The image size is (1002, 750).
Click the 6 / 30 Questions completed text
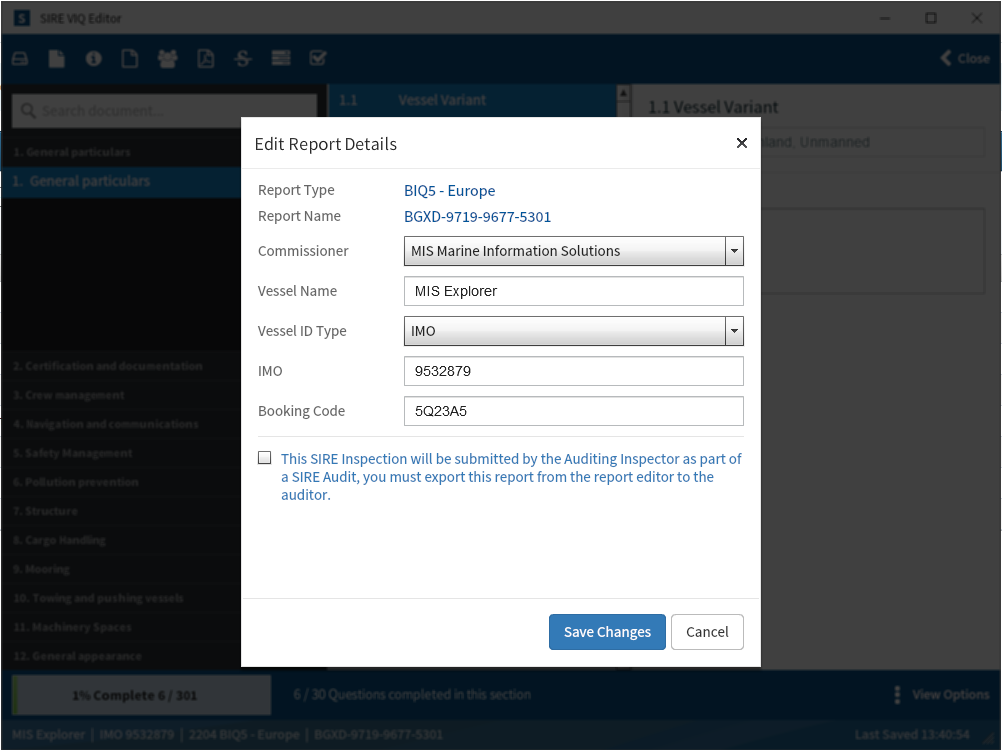coord(412,694)
